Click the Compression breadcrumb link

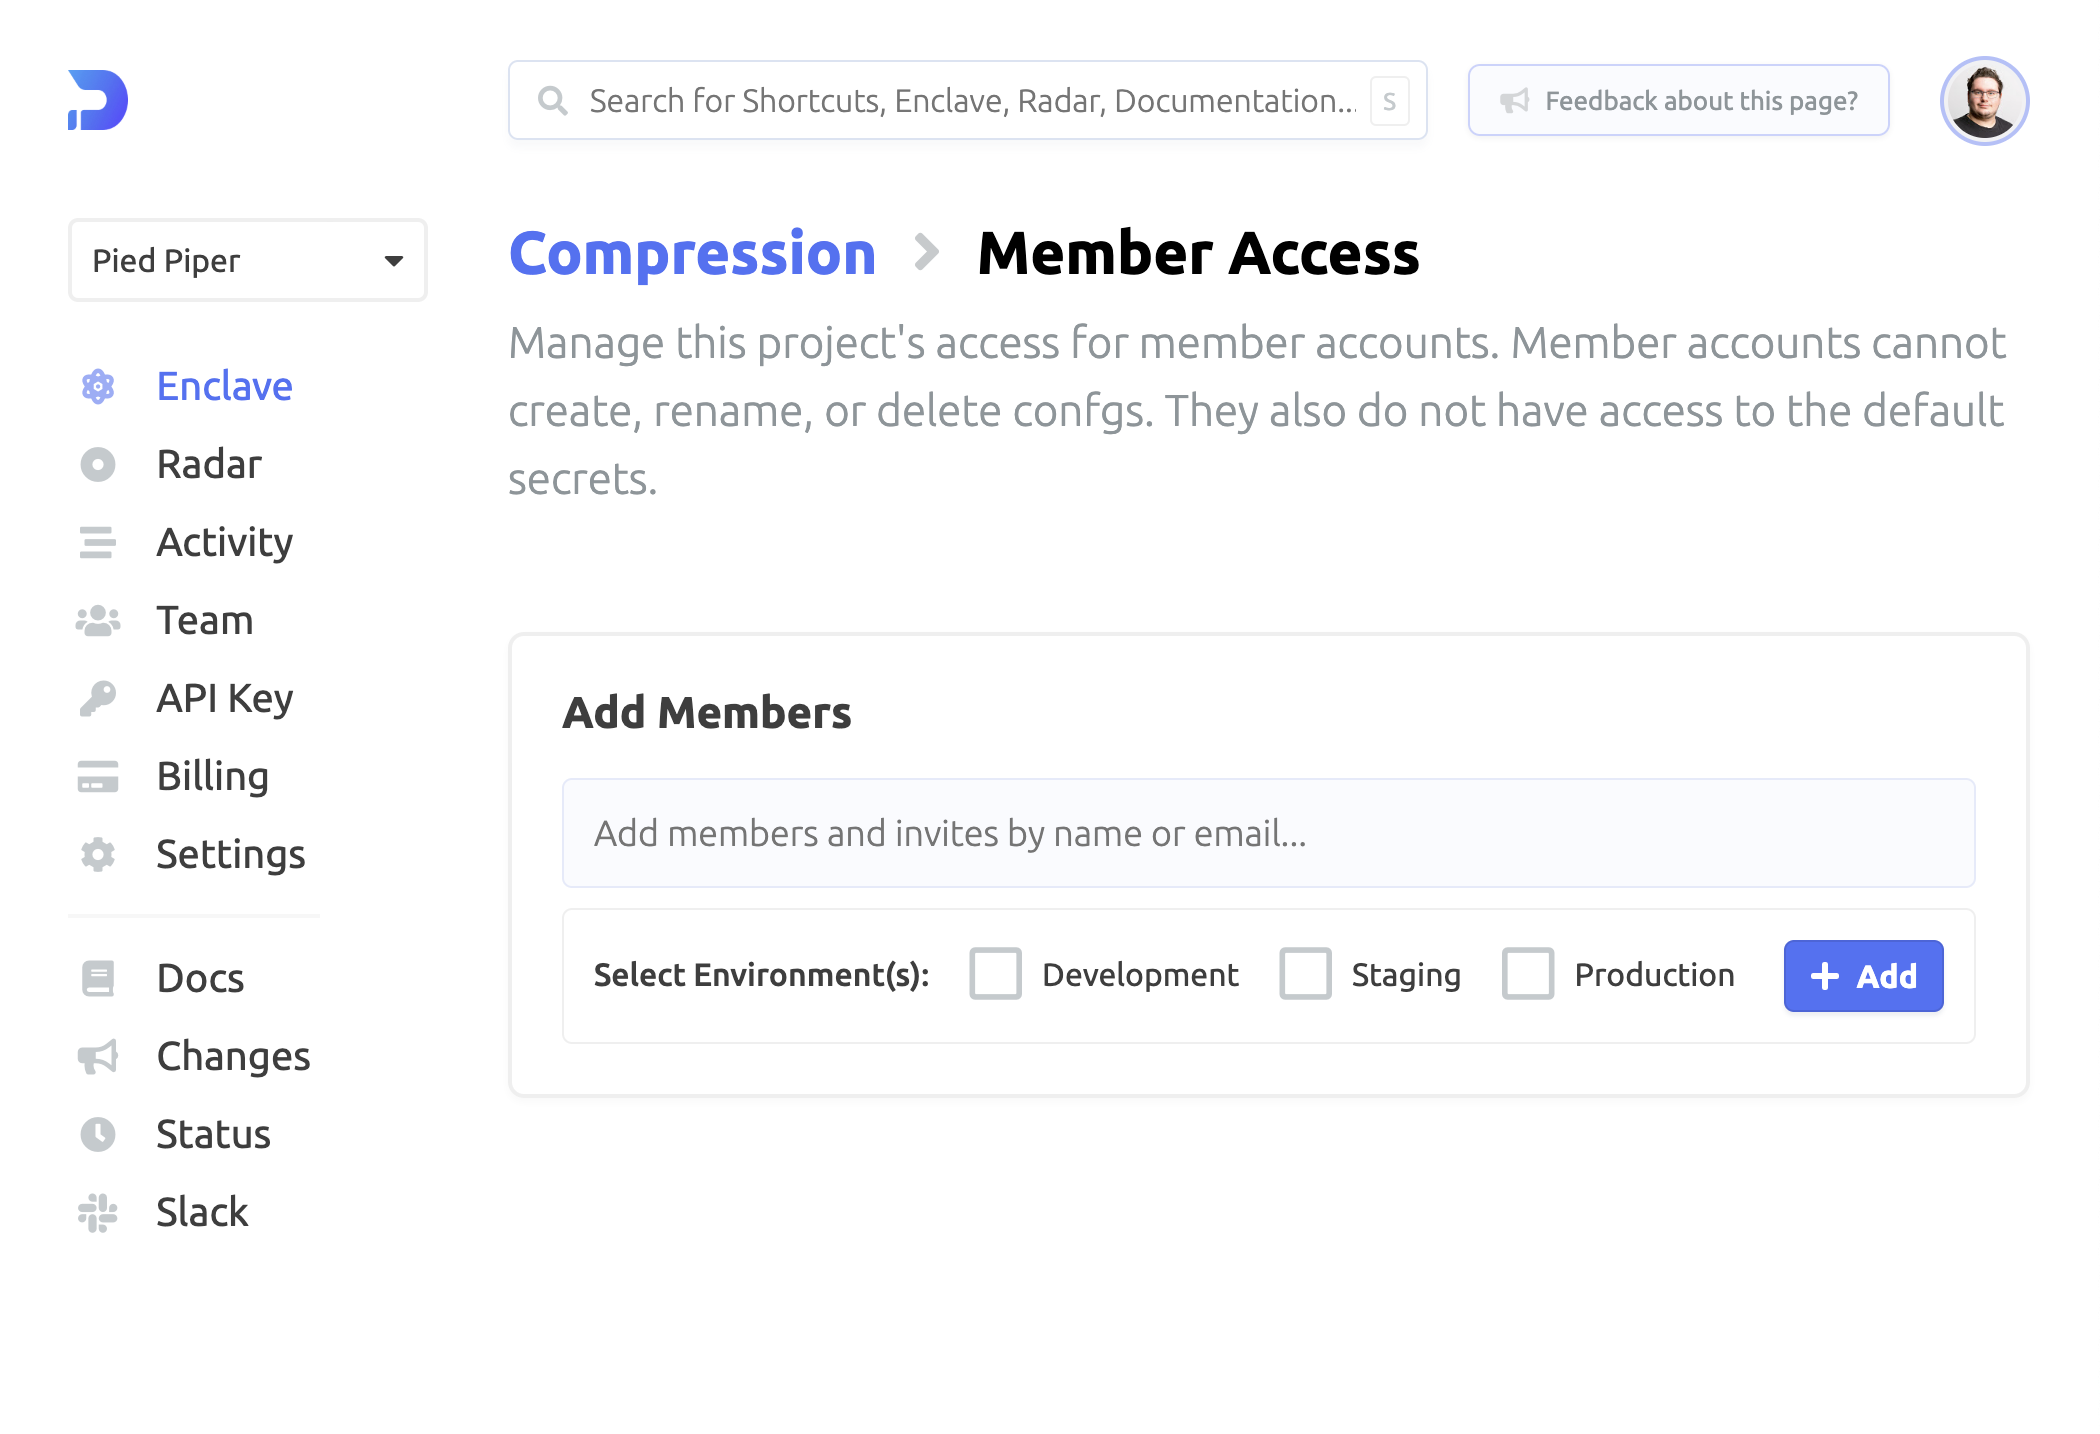(692, 254)
